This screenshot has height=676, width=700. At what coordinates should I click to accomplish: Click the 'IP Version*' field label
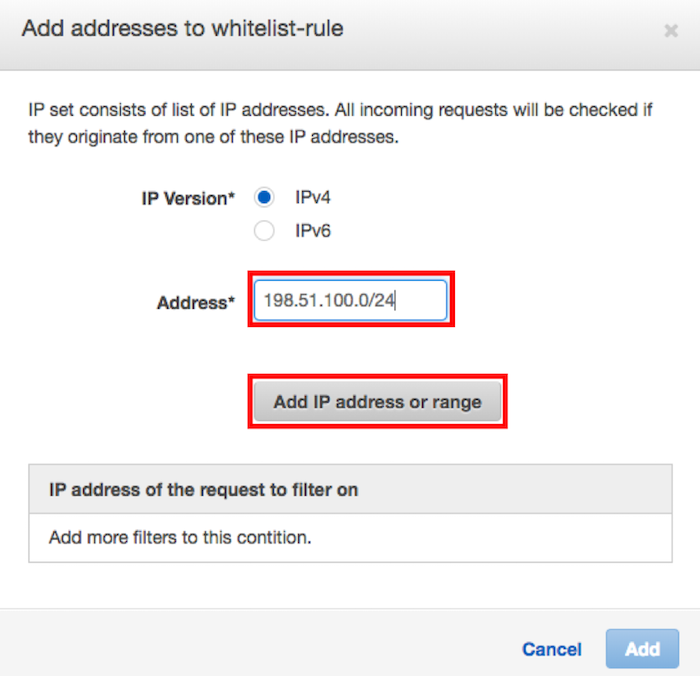(x=188, y=198)
